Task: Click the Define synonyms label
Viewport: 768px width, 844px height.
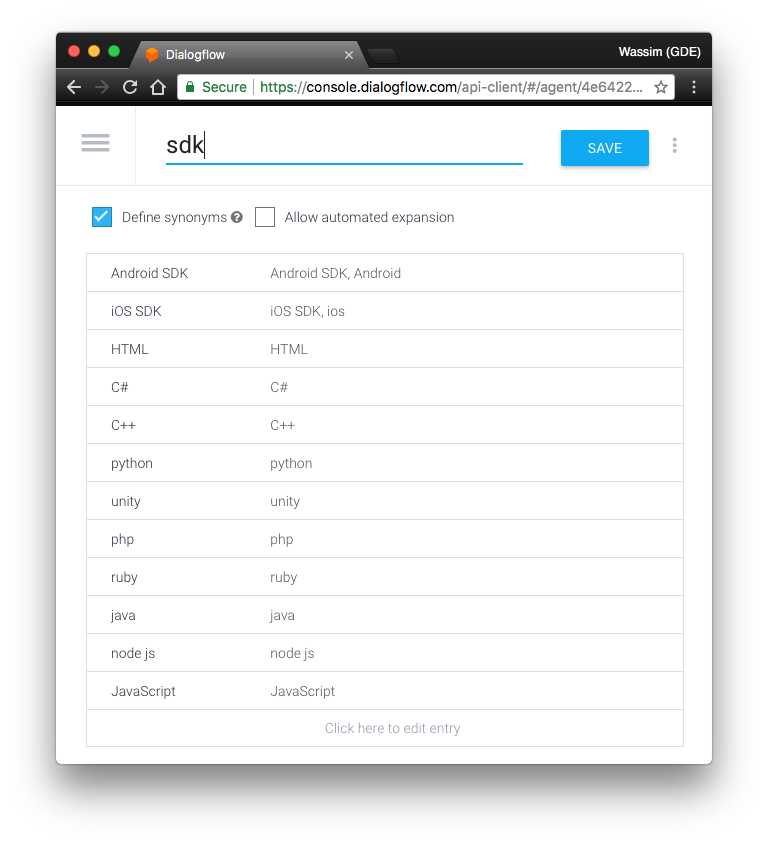Action: point(174,217)
